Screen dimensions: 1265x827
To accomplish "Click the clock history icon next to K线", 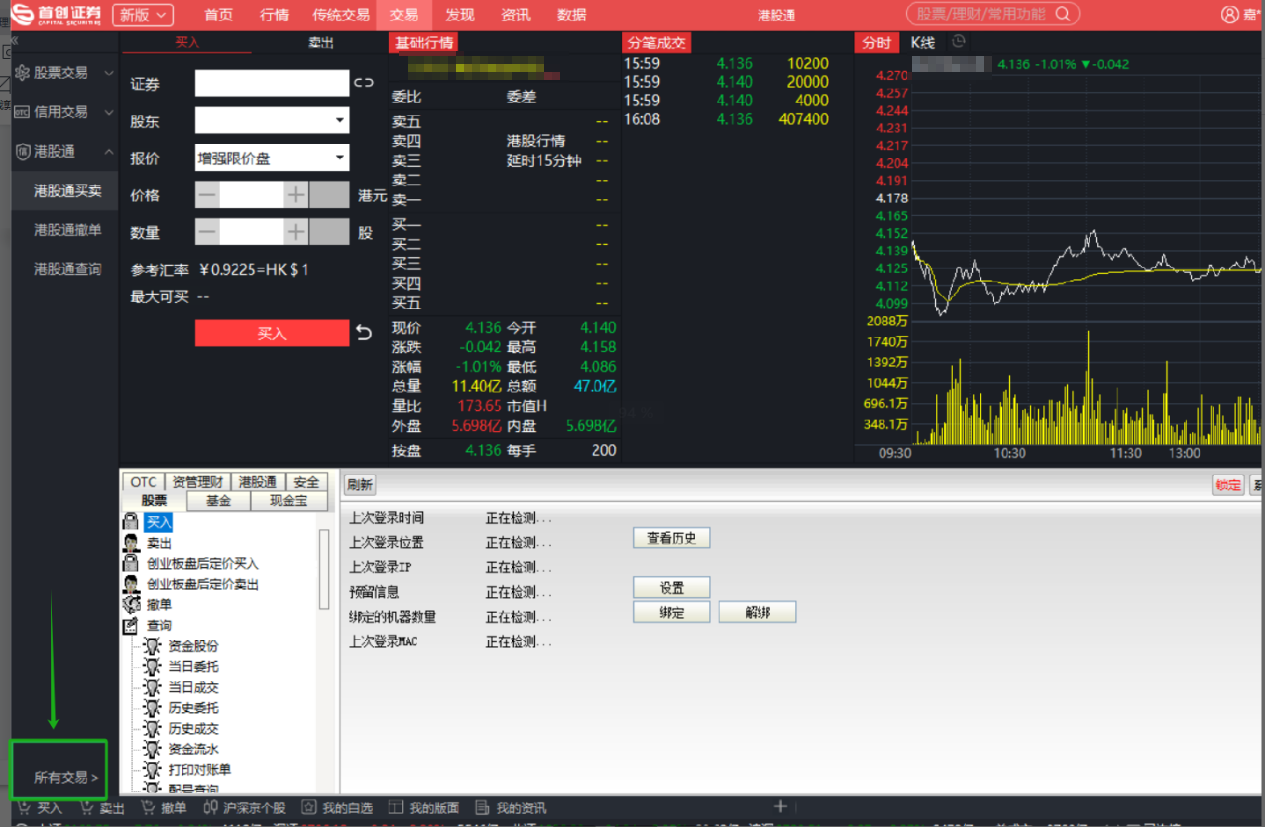I will pos(959,42).
